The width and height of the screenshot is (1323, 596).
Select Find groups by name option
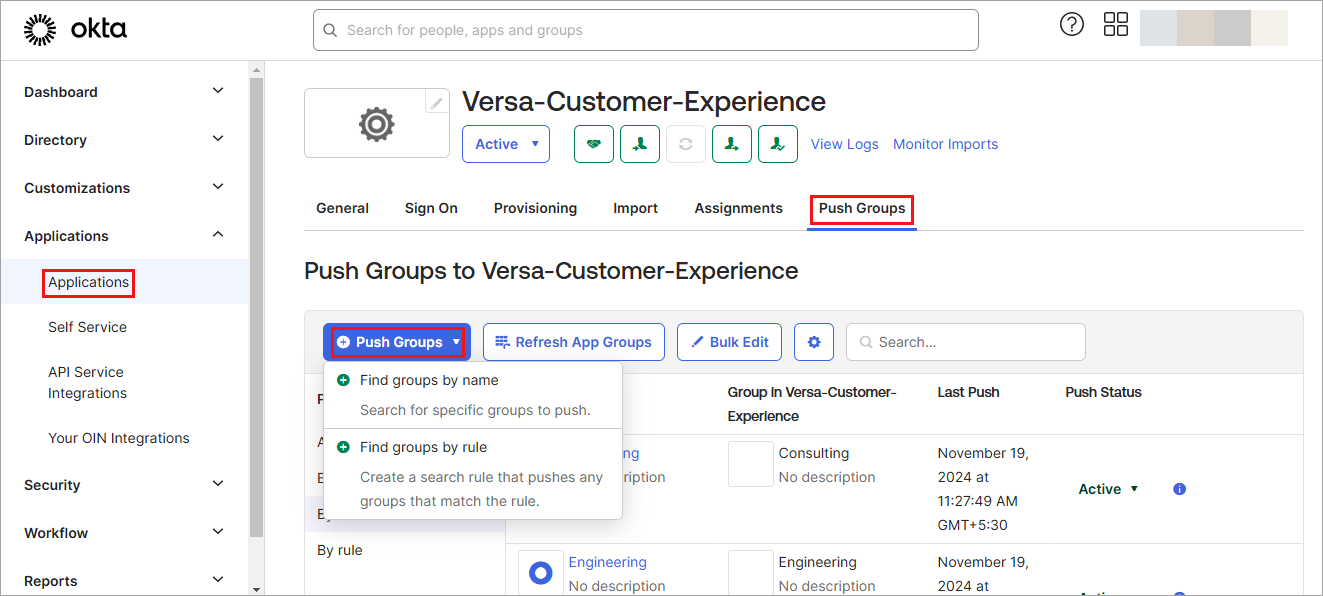[429, 380]
